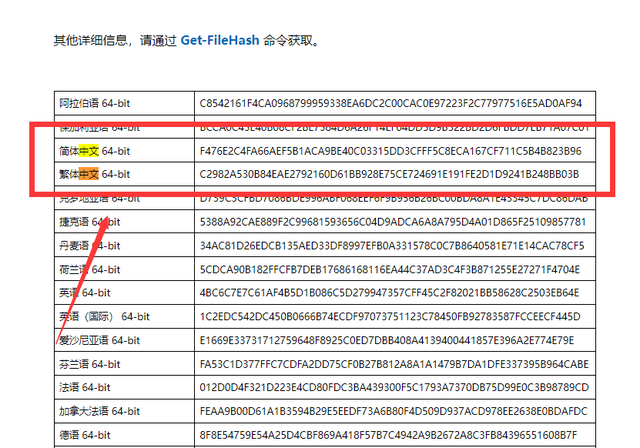This screenshot has width=640, height=448.
Task: Select the 德语 64-bit row label
Action: click(85, 435)
